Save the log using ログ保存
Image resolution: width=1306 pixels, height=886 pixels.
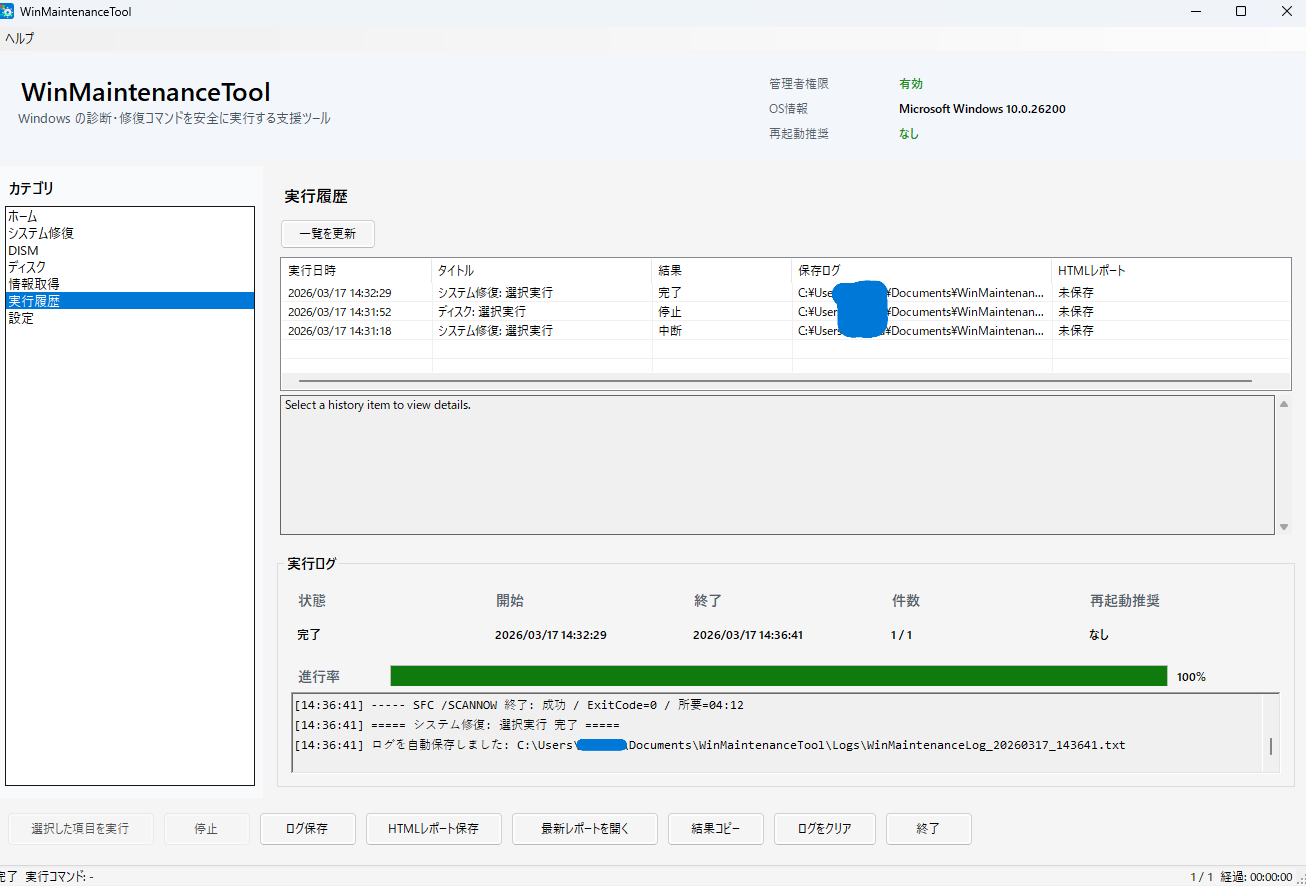click(307, 828)
